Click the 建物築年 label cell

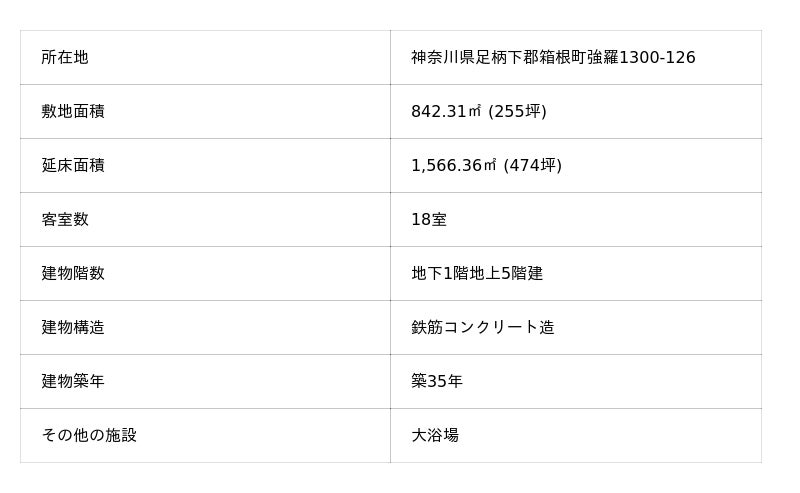pos(73,382)
